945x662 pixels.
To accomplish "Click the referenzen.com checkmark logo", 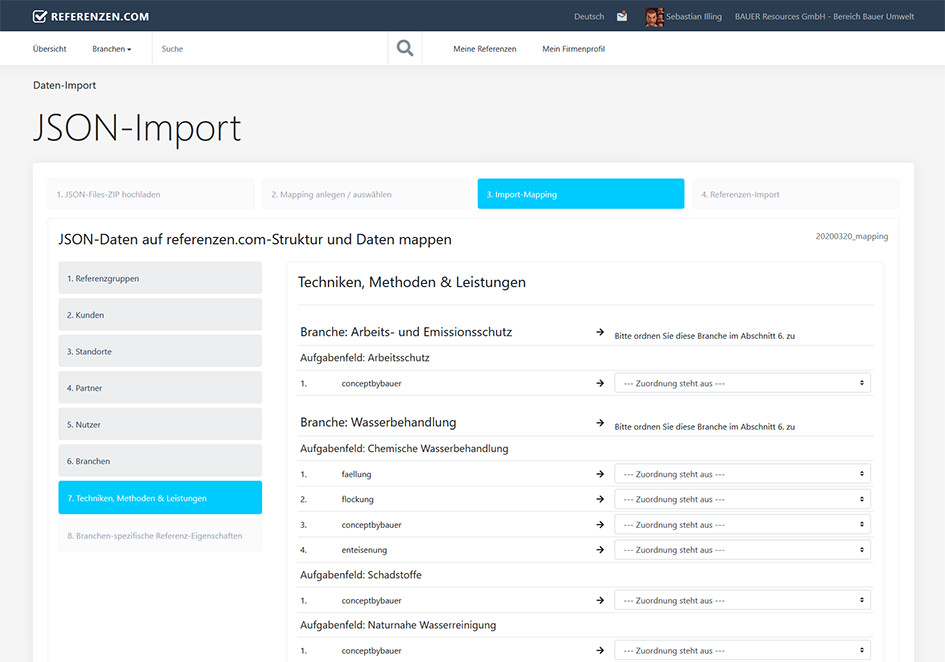I will (x=40, y=16).
